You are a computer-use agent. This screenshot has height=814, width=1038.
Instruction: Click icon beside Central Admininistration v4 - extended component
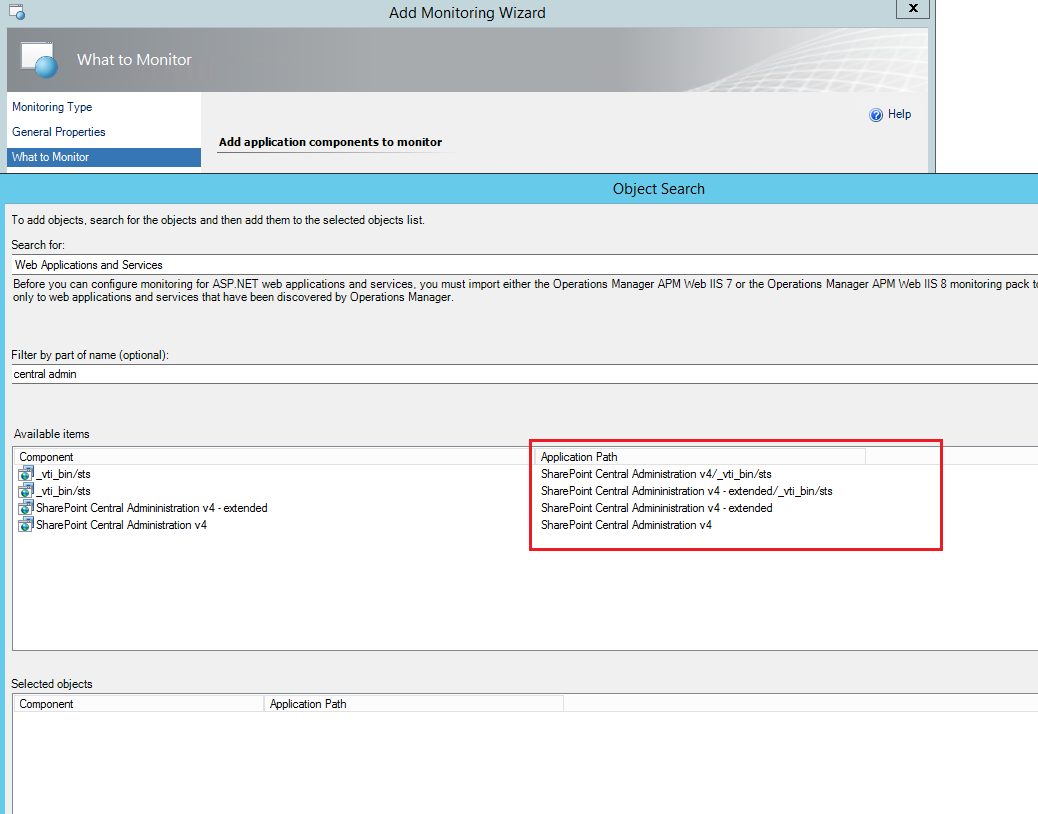tap(26, 508)
